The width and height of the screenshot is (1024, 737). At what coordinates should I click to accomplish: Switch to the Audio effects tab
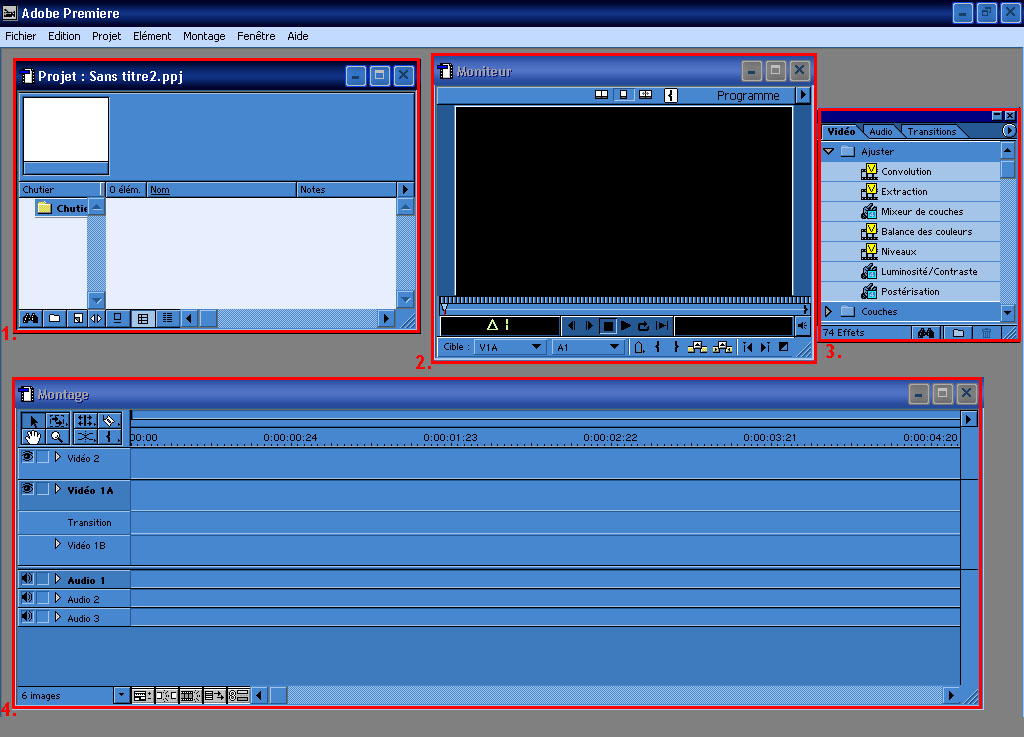880,132
